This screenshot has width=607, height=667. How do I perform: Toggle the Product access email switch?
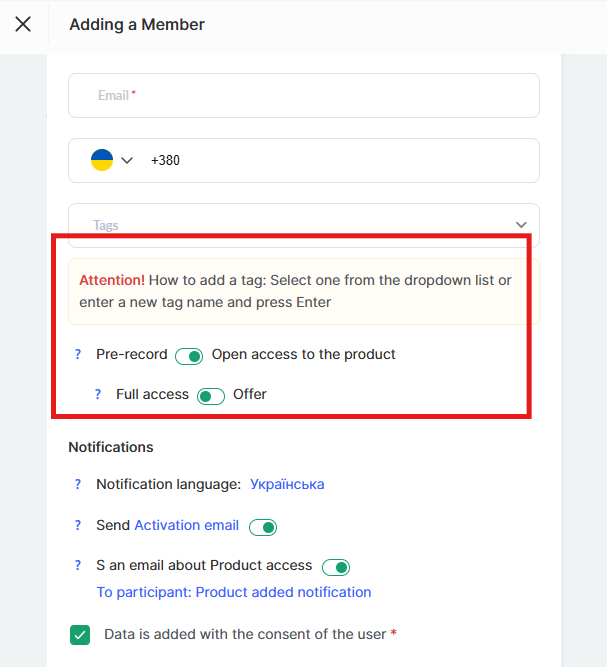point(336,567)
